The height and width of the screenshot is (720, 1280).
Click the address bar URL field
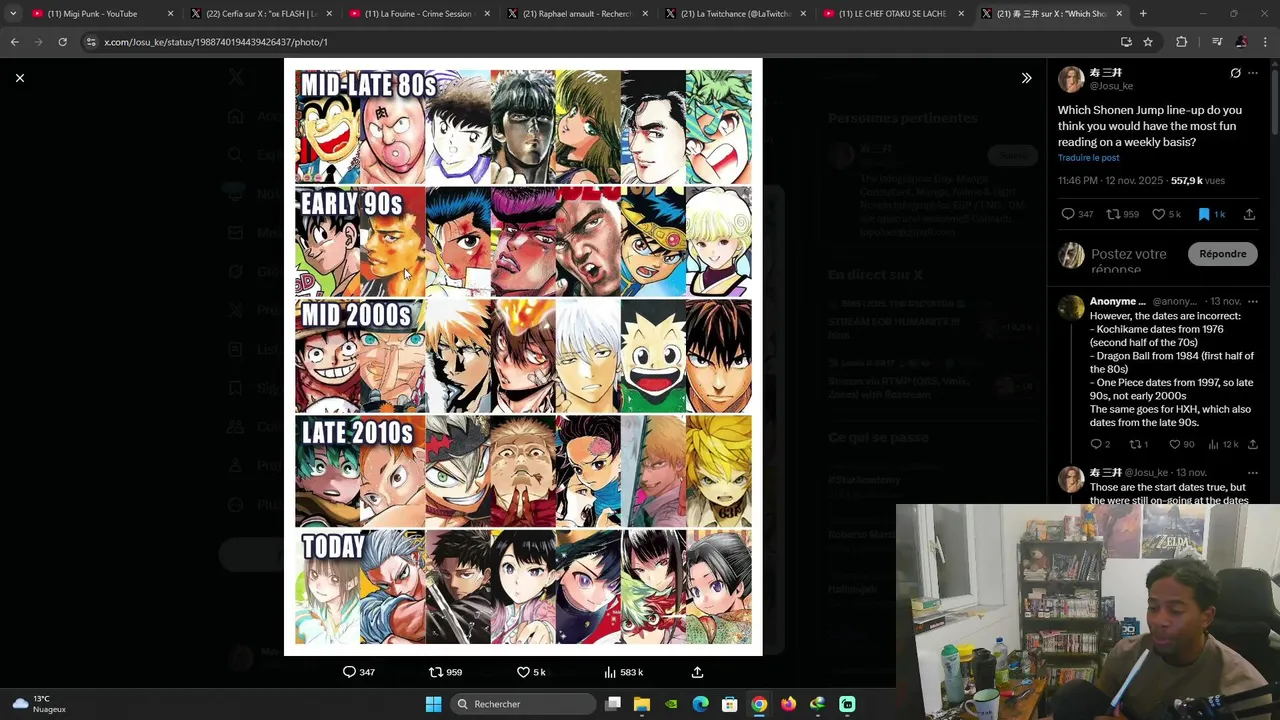tap(600, 42)
